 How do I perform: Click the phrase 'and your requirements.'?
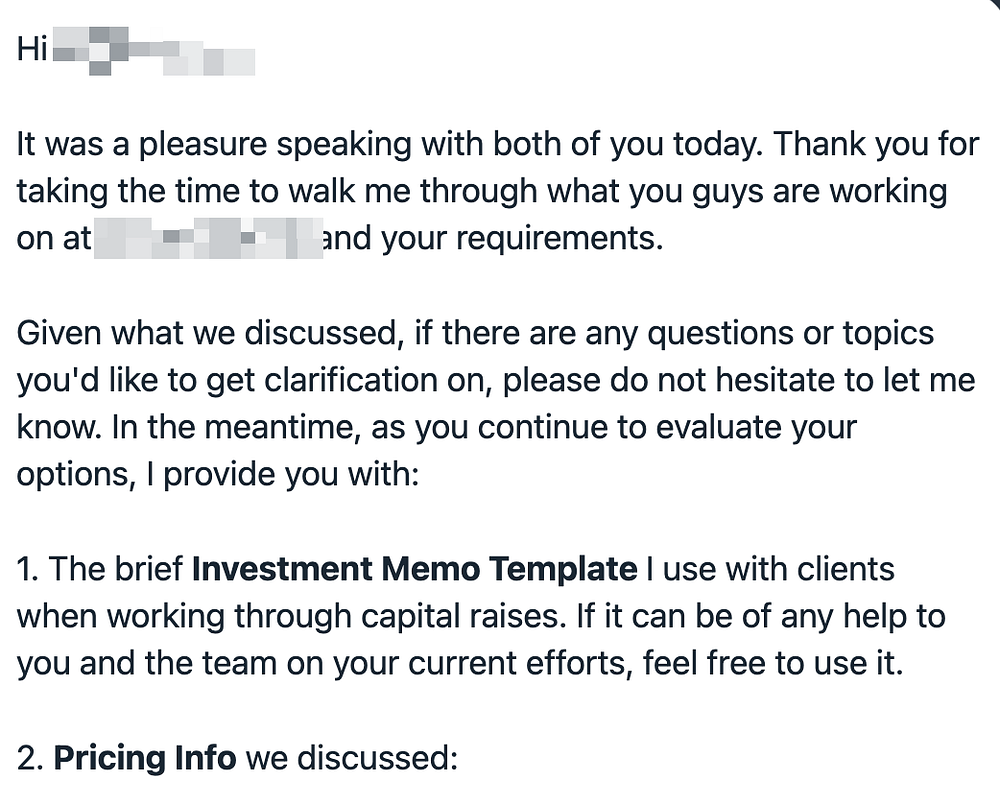(493, 240)
